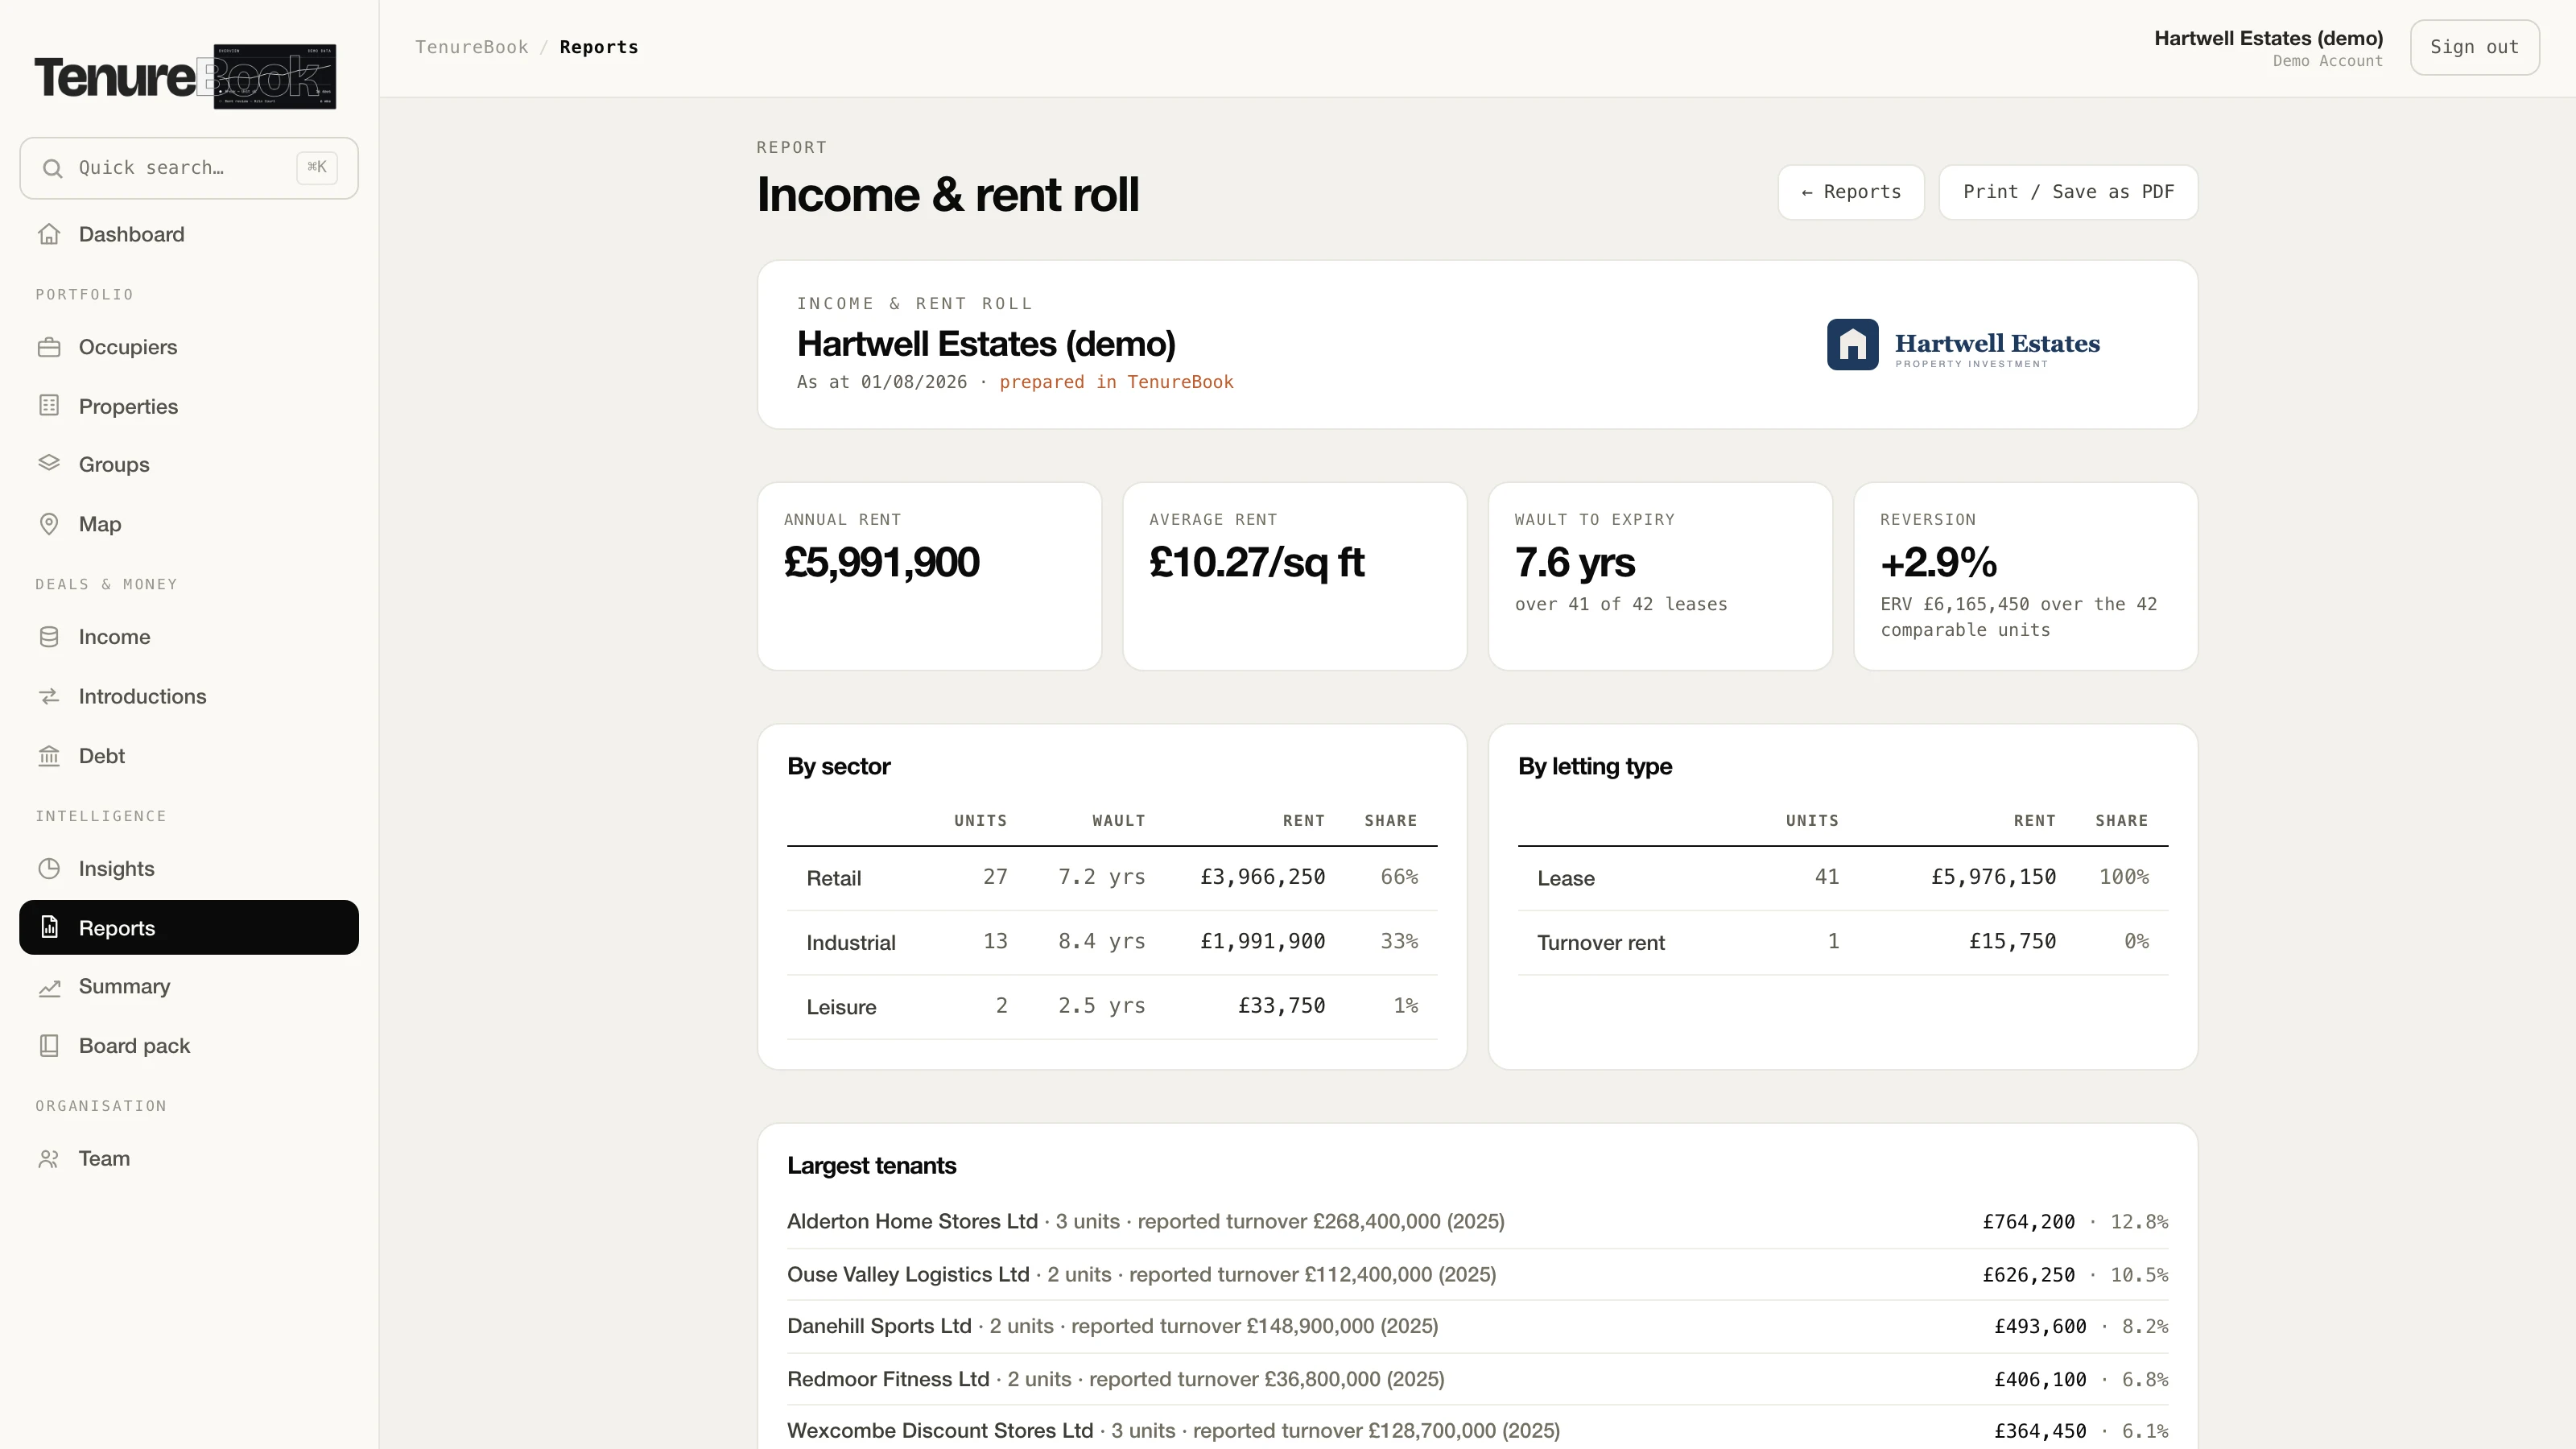Click the Properties building icon
Screen dimensions: 2576x1449
(x=49, y=406)
